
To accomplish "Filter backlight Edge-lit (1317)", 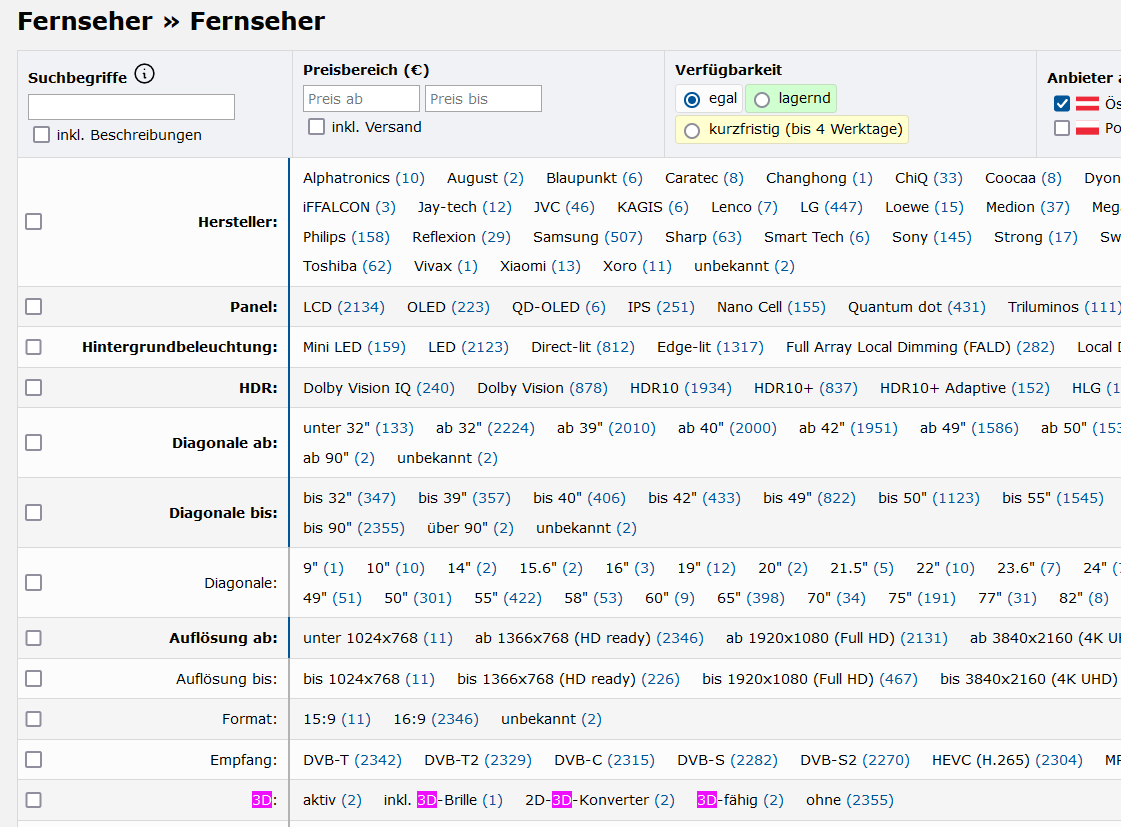I will pos(711,347).
